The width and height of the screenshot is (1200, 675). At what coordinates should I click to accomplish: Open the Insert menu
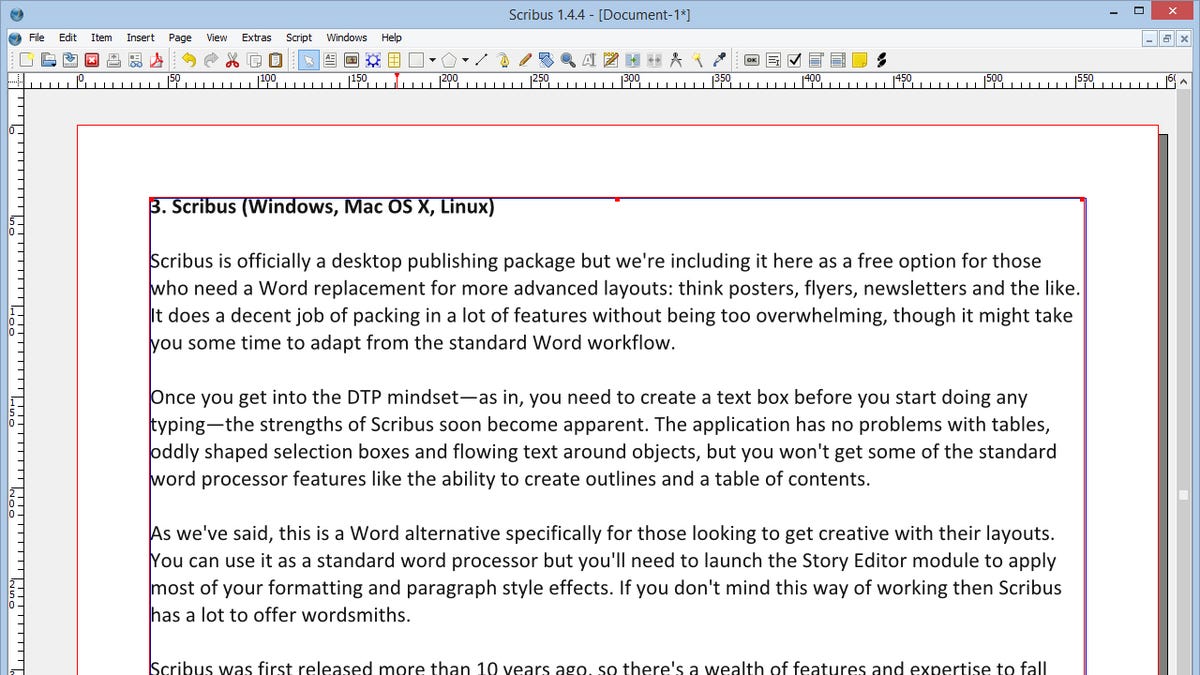(x=140, y=38)
